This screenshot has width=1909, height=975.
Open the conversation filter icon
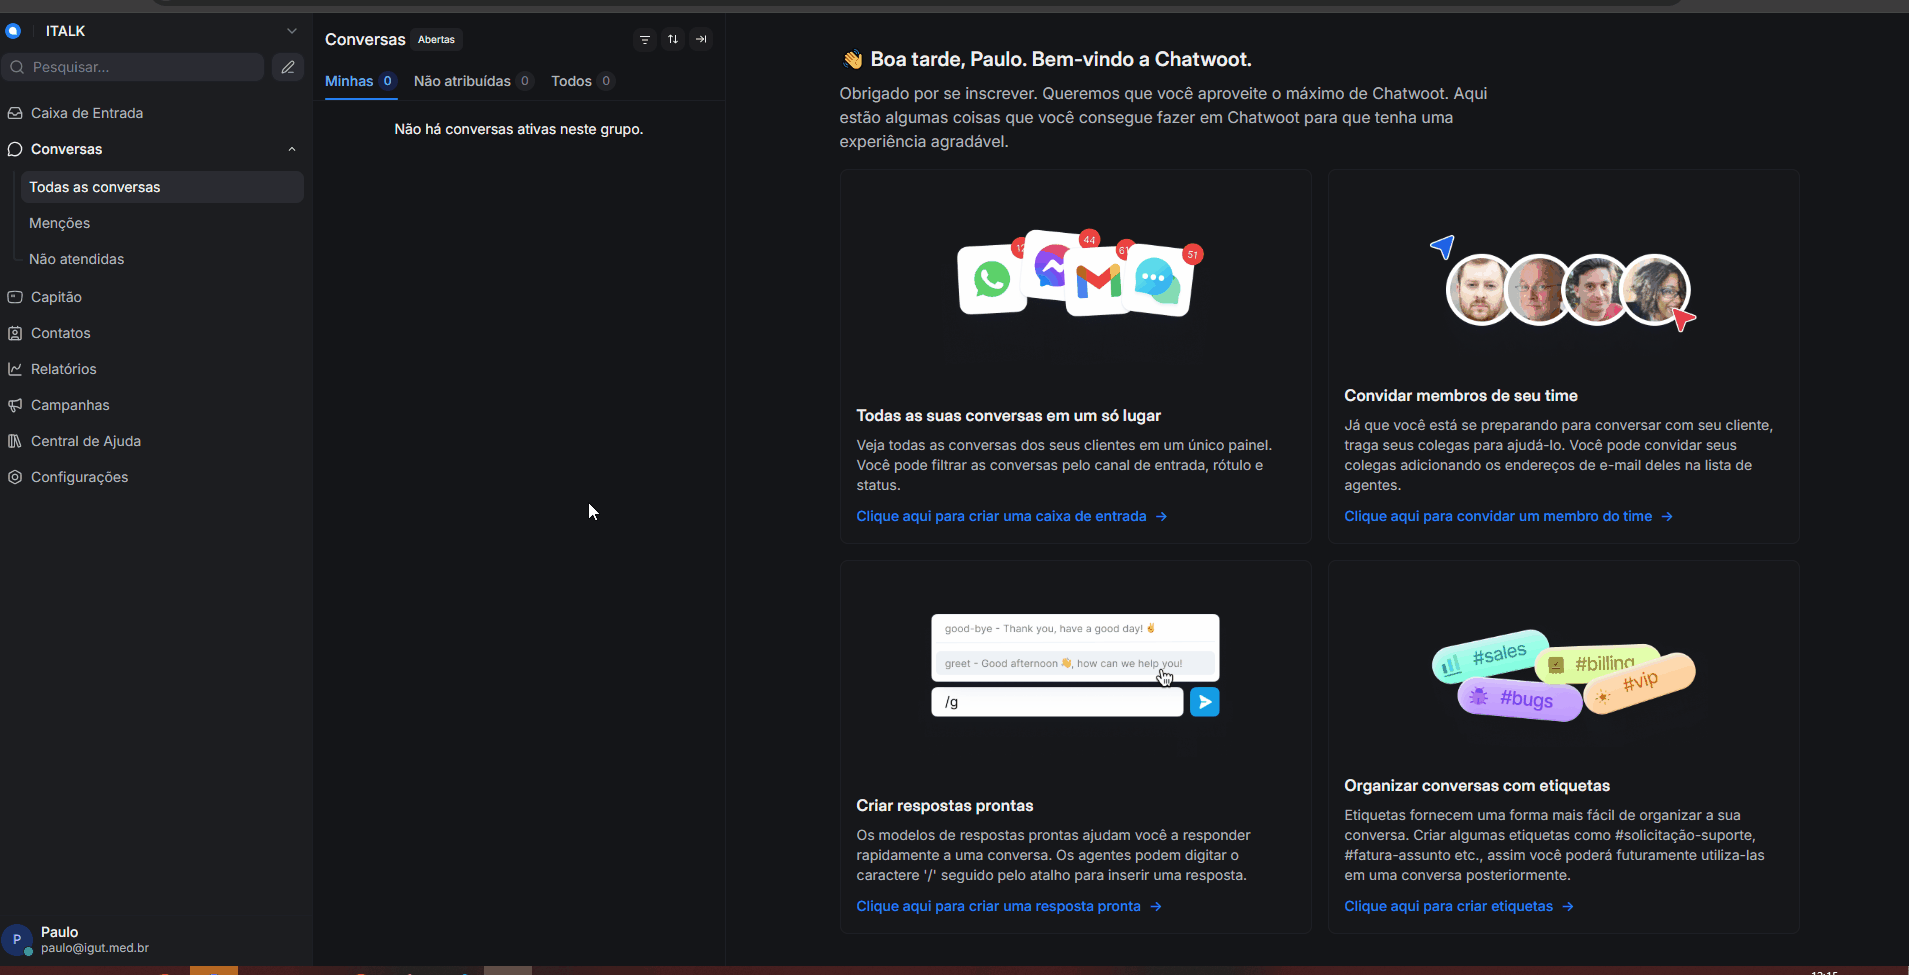click(645, 39)
